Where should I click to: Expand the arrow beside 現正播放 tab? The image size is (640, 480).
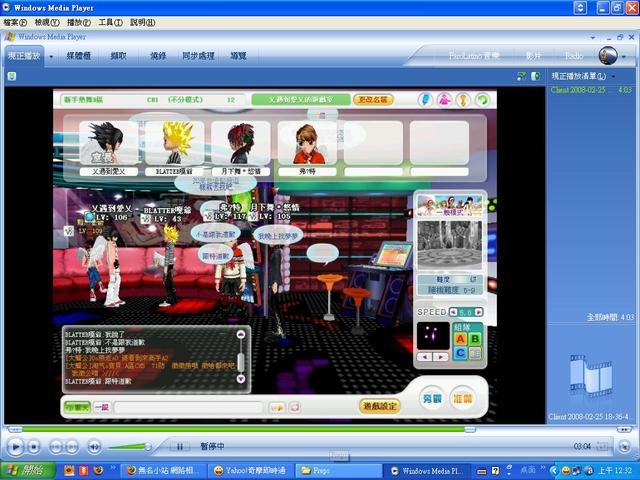51,57
